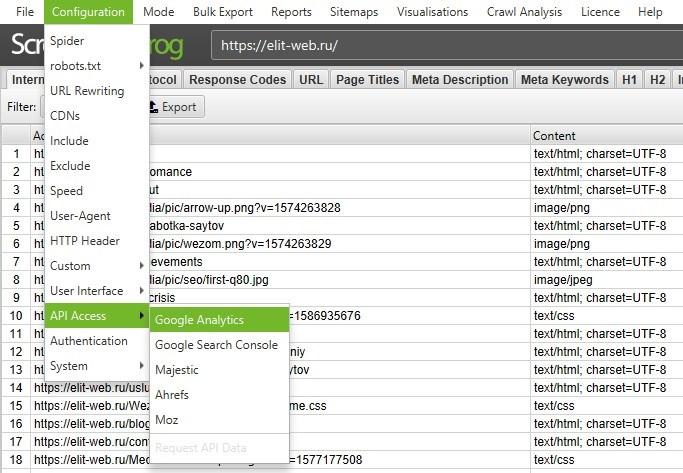Open Authentication configuration
This screenshot has height=473, width=683.
click(97, 341)
